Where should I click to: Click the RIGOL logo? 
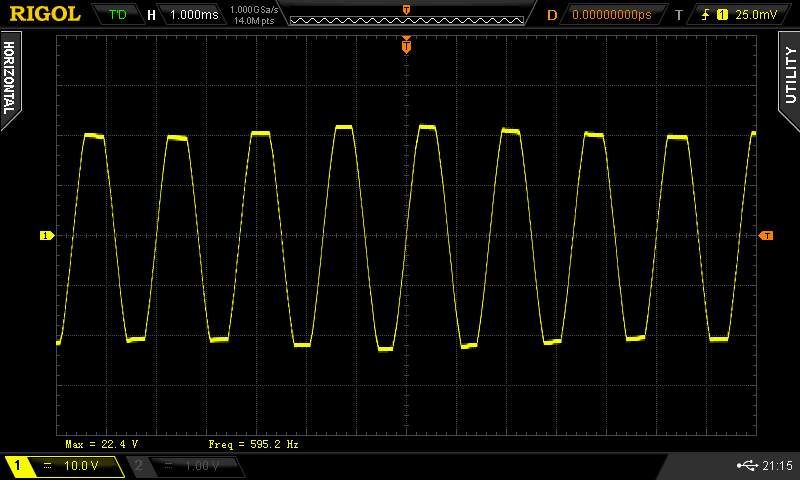point(45,14)
